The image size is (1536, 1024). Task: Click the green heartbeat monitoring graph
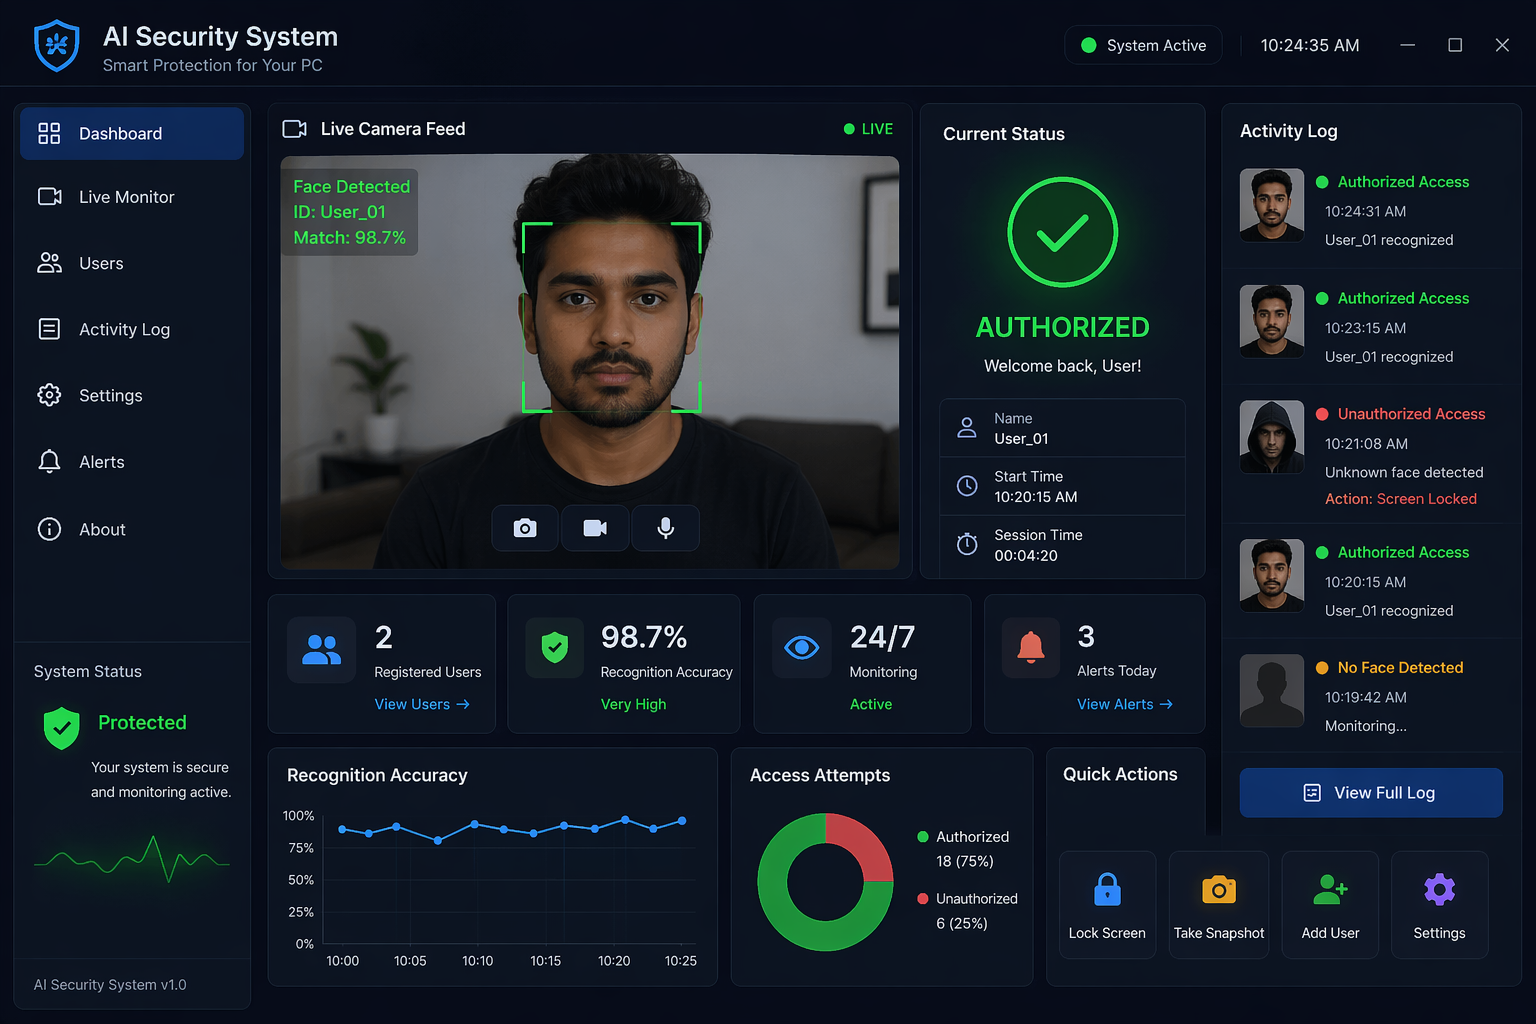(132, 860)
